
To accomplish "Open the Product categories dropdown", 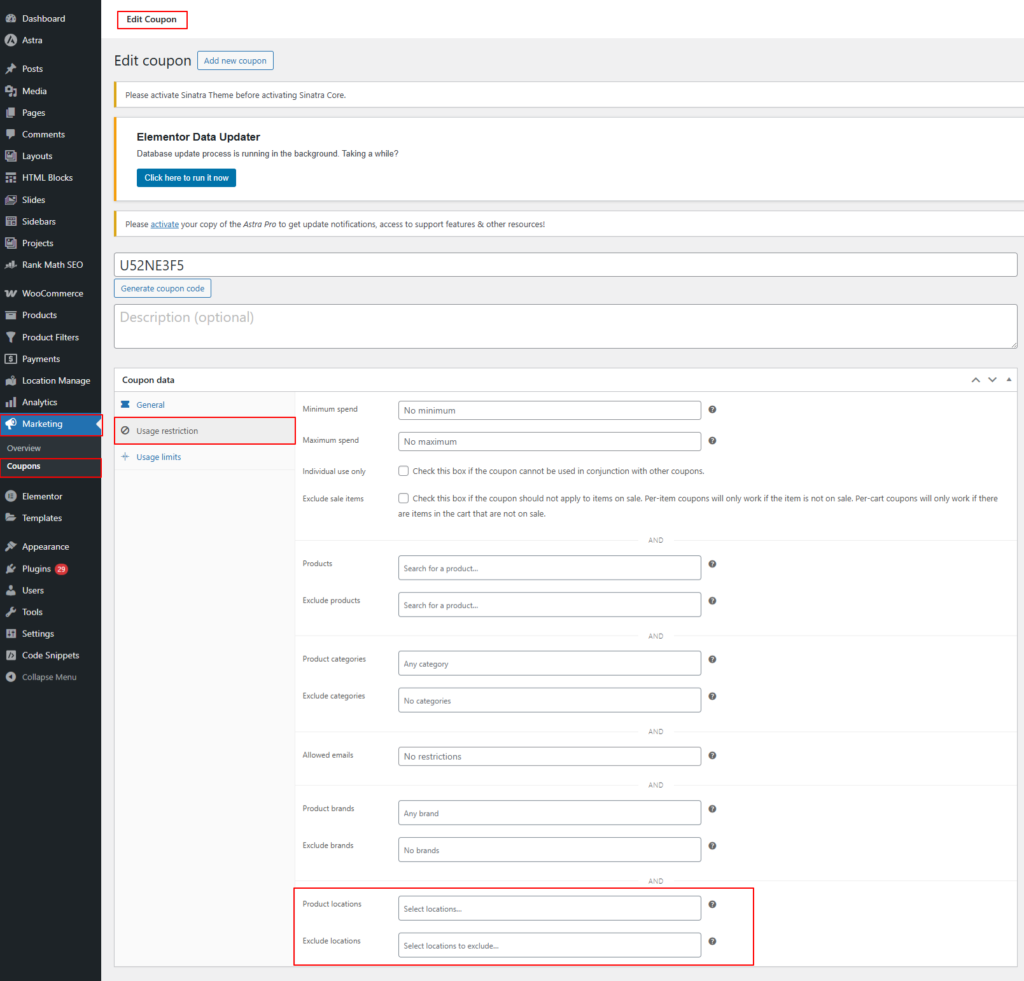I will pos(549,663).
